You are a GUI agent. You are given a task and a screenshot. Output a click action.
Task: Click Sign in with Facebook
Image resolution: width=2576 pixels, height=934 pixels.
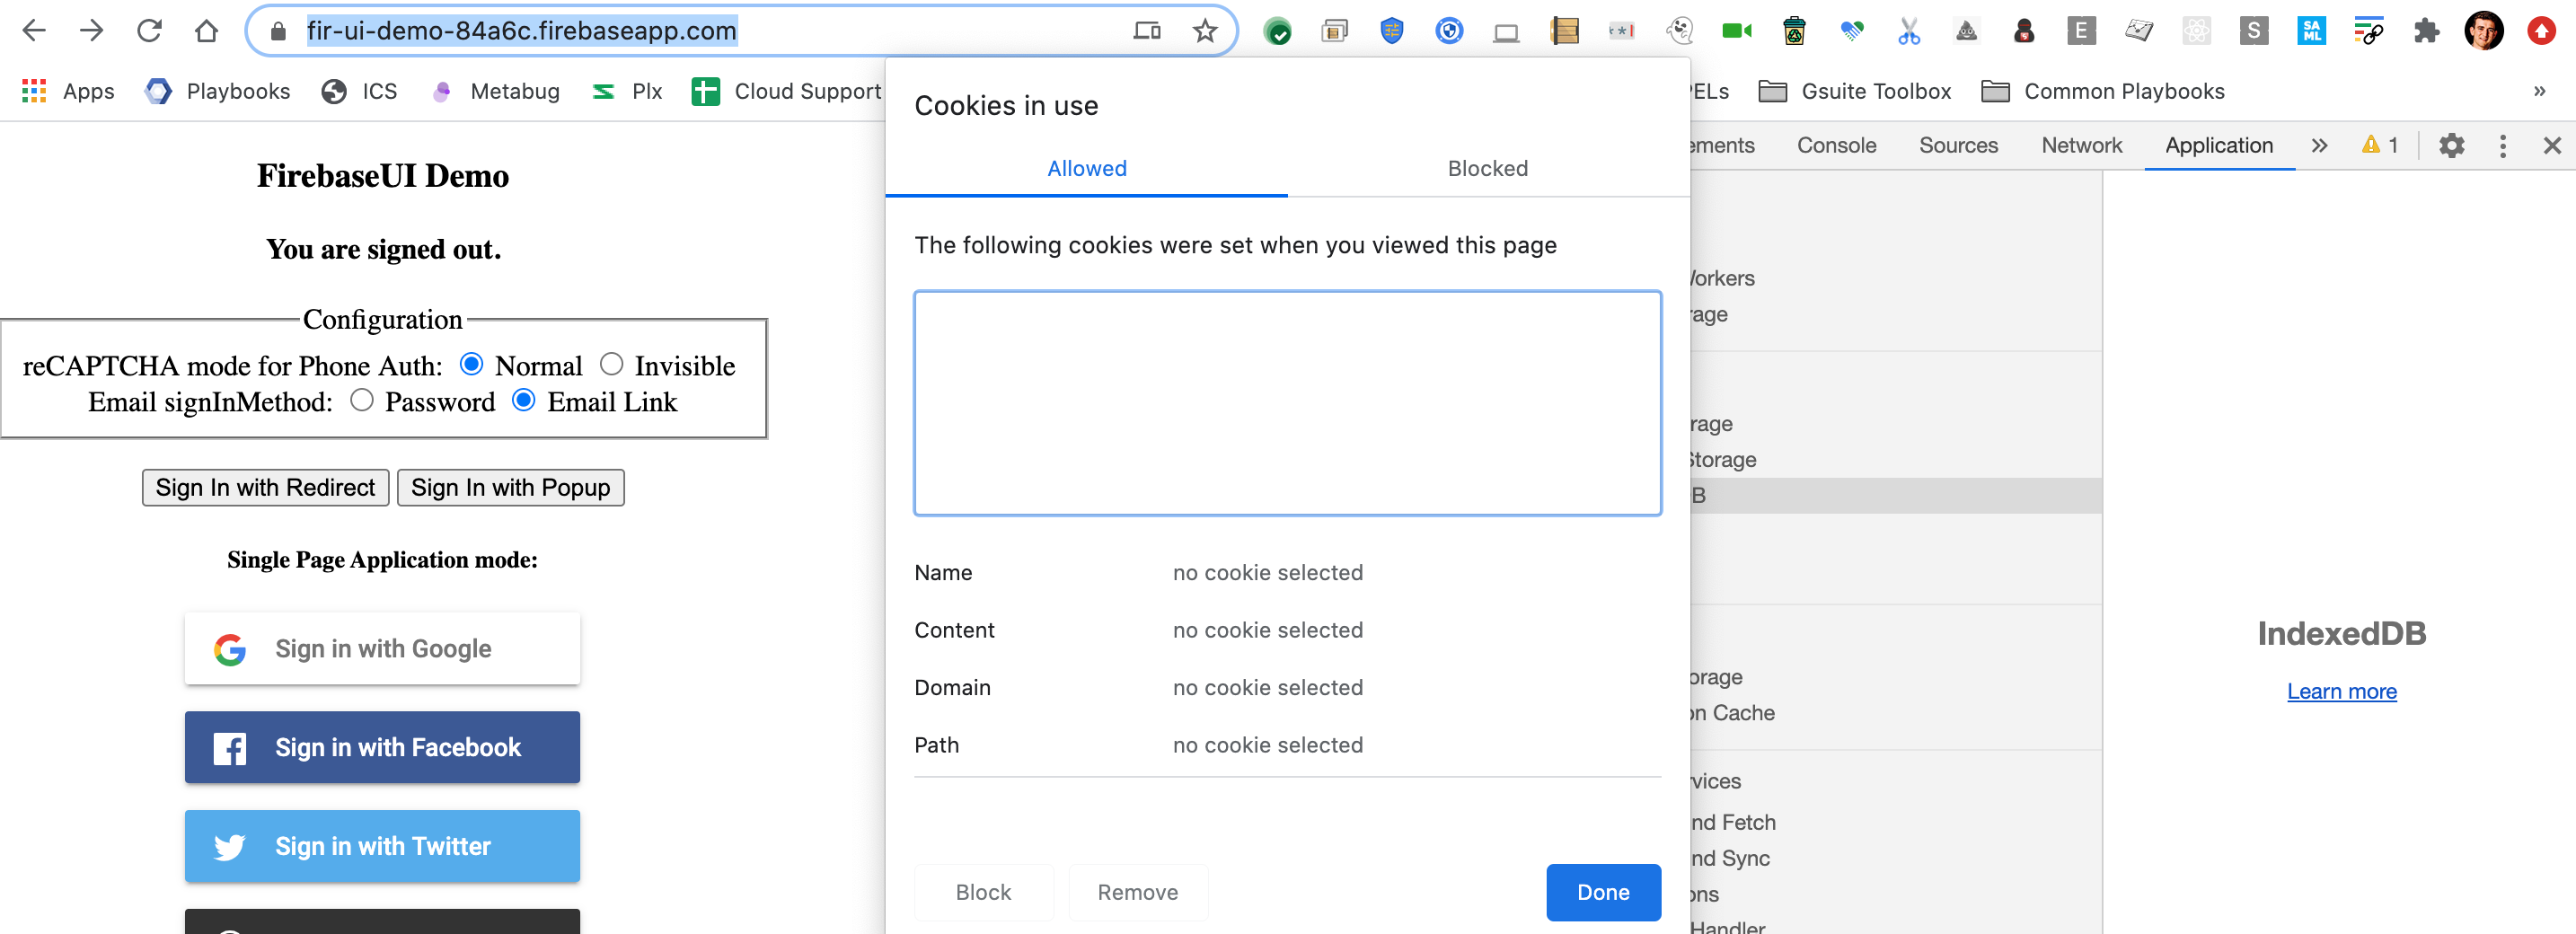pos(382,747)
